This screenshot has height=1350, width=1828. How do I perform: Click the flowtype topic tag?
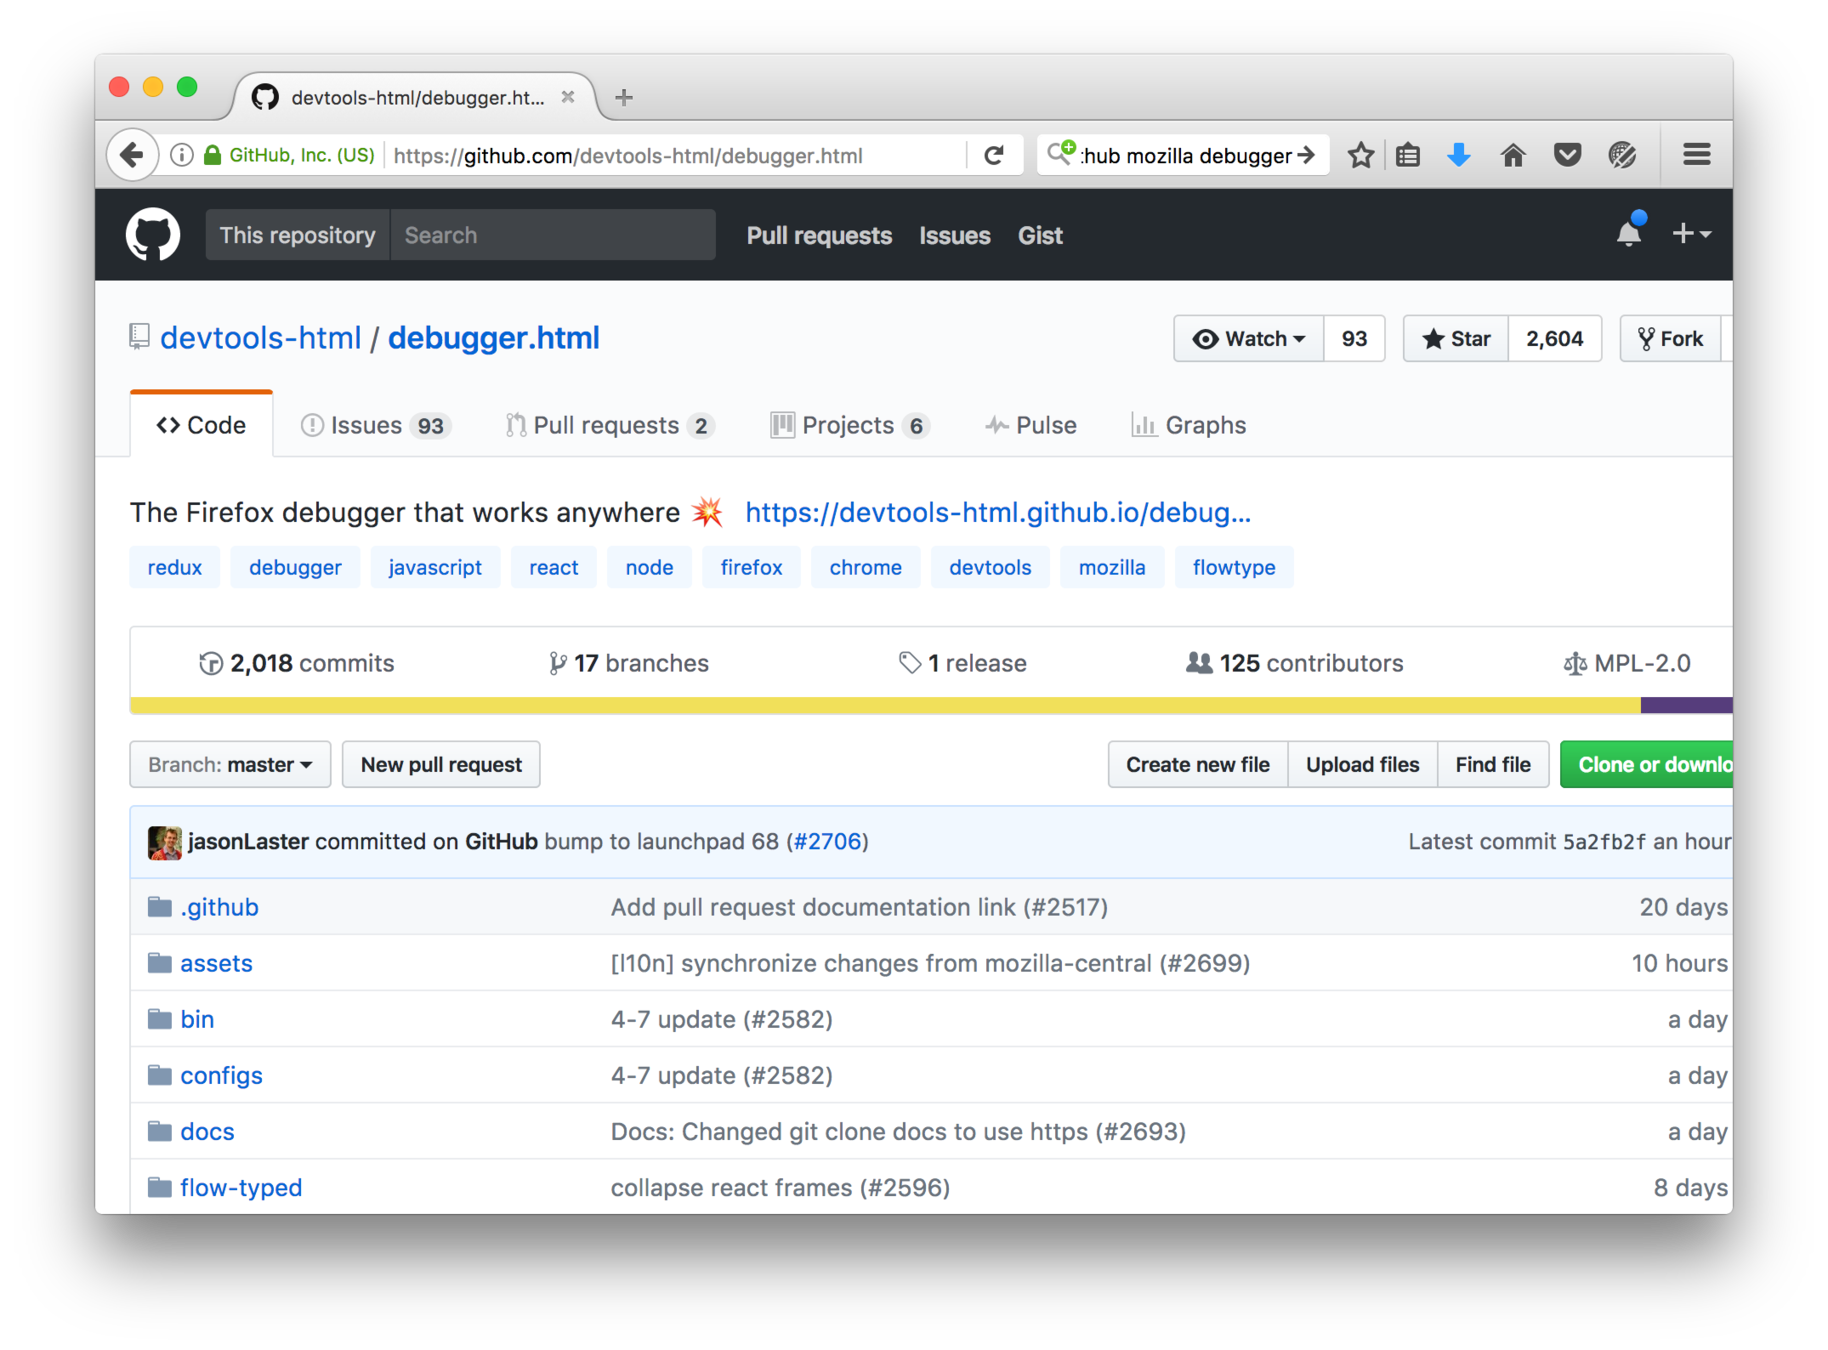pyautogui.click(x=1234, y=568)
